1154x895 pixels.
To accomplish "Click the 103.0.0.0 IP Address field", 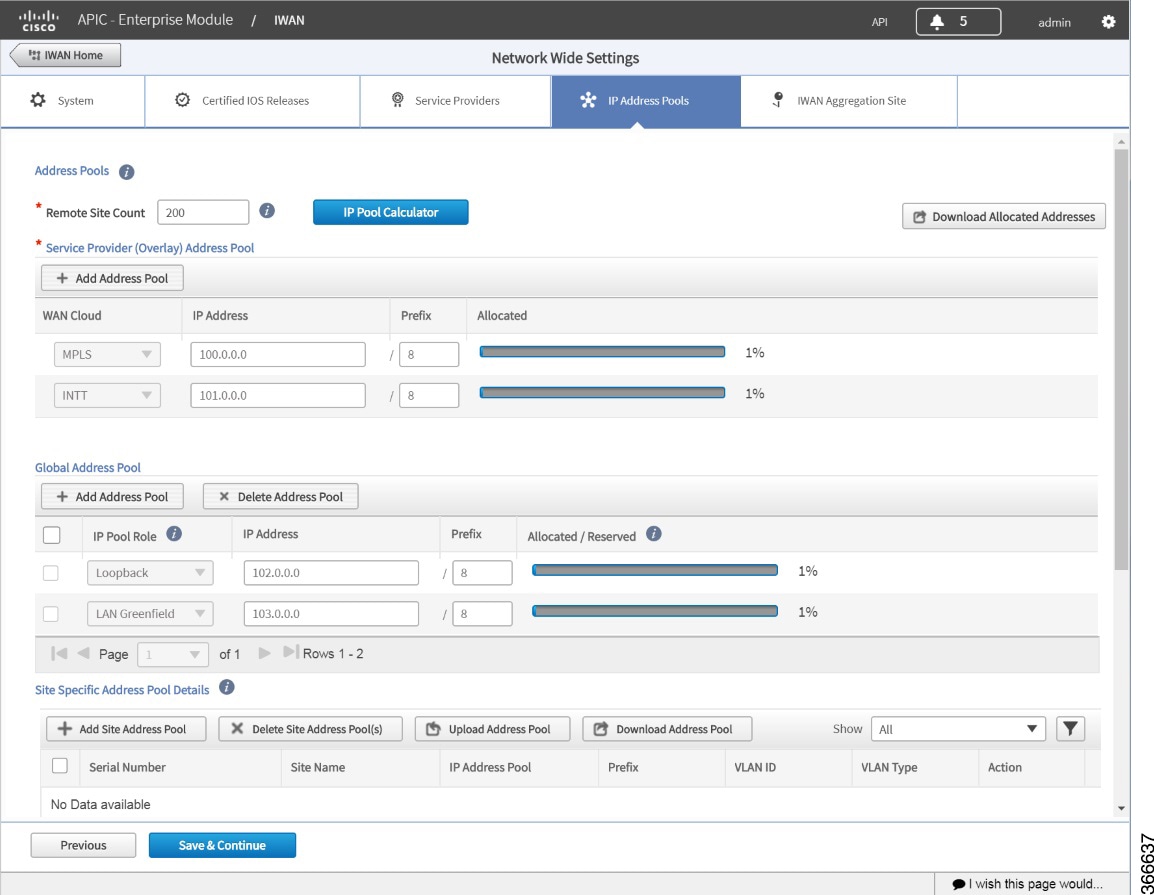I will click(331, 614).
